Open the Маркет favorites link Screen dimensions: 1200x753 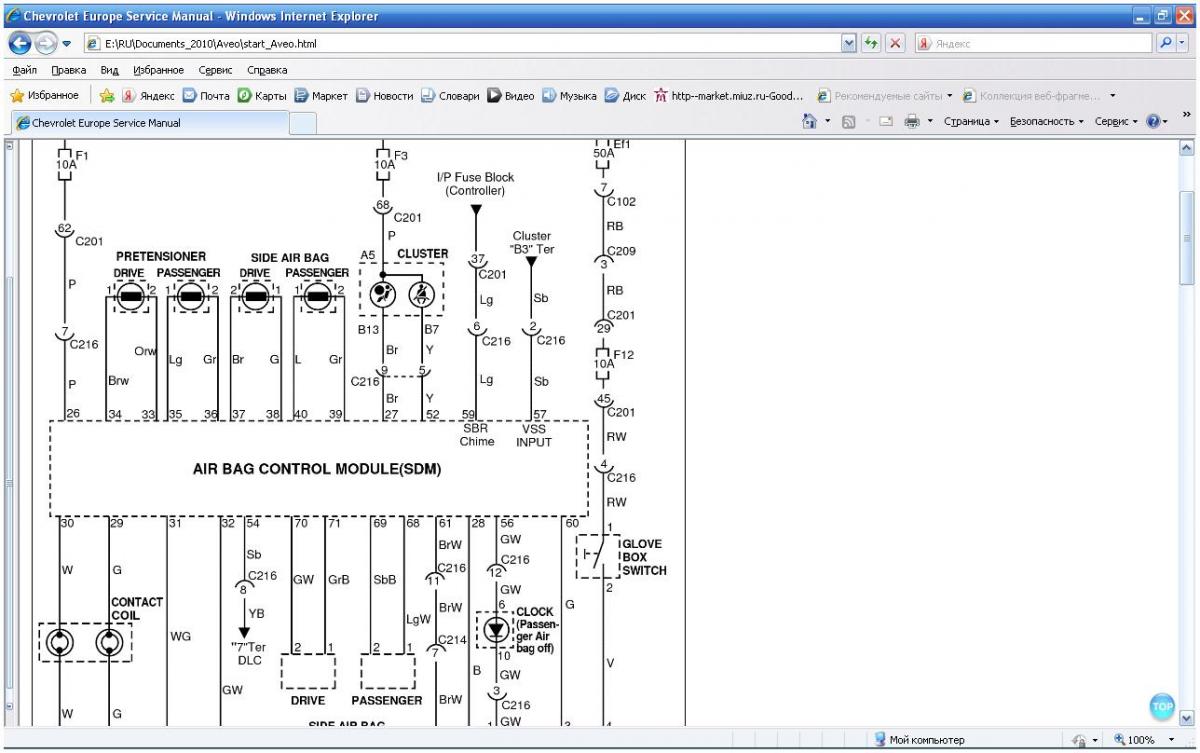tap(321, 96)
